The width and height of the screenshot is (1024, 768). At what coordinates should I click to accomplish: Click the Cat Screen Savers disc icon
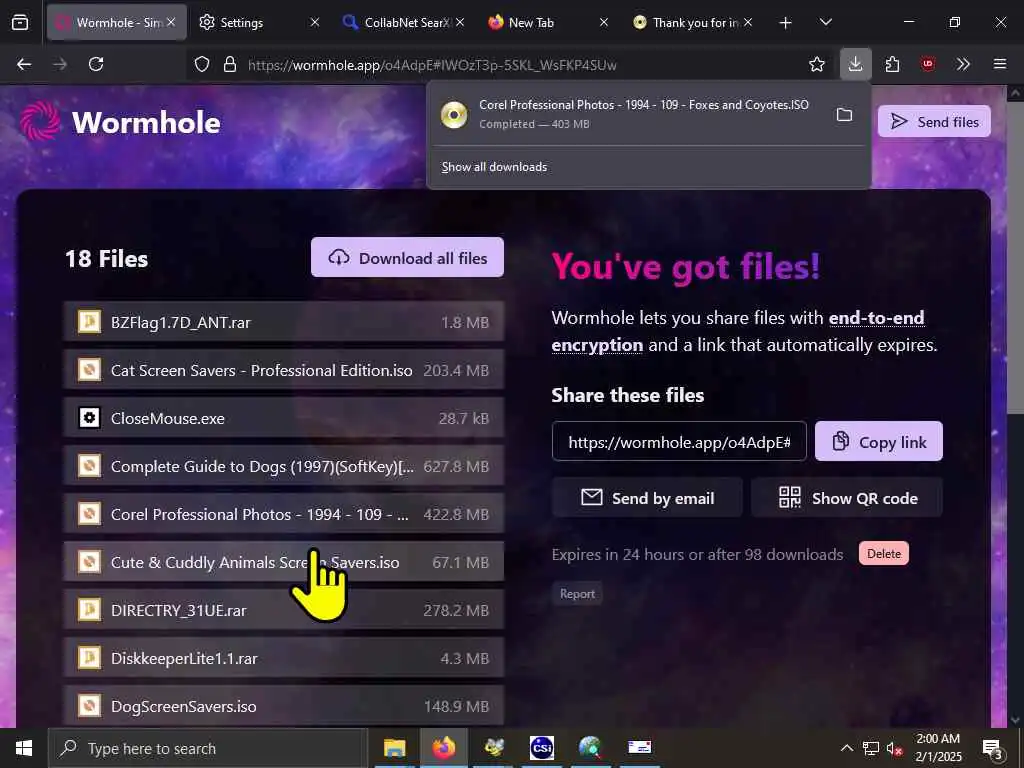89,370
